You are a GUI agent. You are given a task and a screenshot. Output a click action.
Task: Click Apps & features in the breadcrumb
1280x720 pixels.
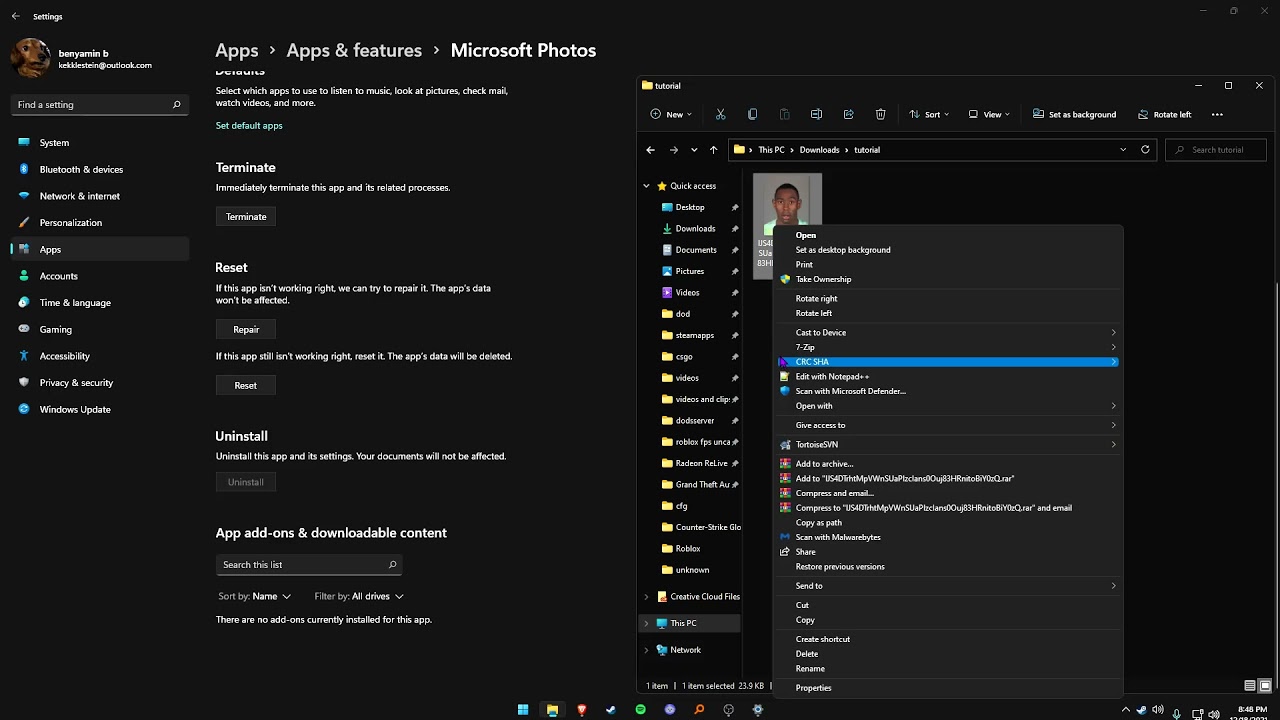click(x=354, y=50)
